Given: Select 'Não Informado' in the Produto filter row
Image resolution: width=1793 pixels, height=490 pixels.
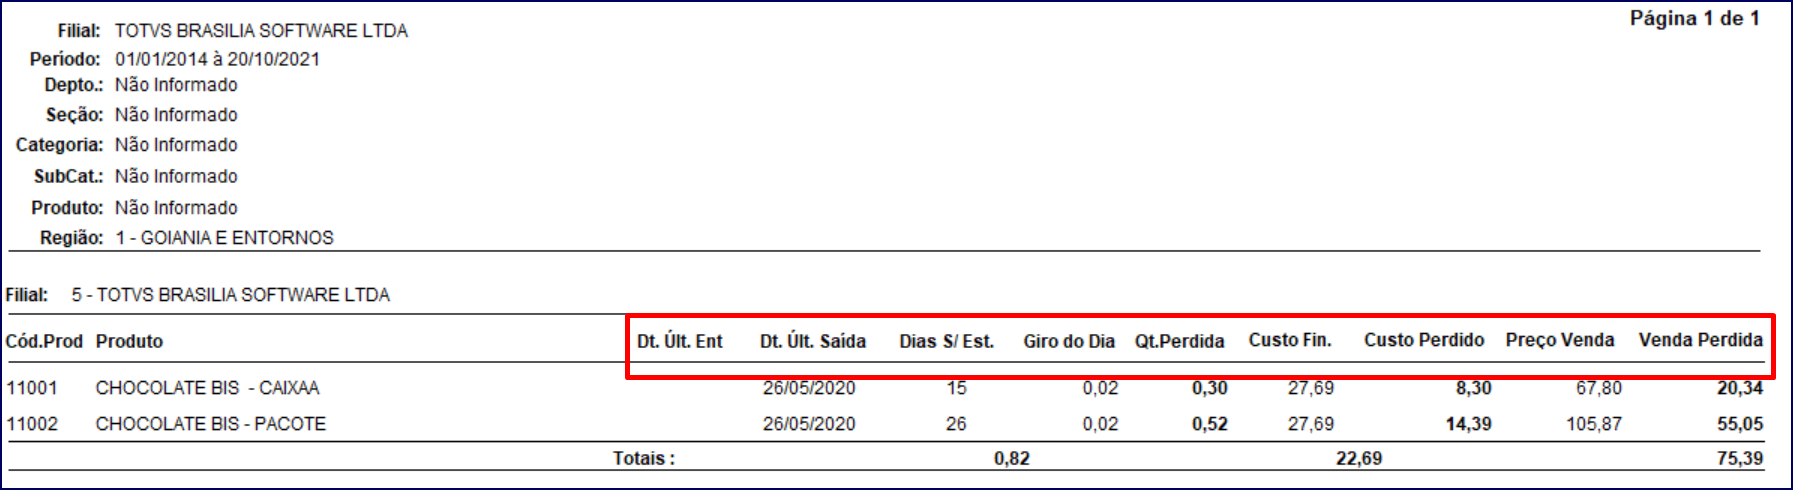Looking at the screenshot, I should point(176,208).
